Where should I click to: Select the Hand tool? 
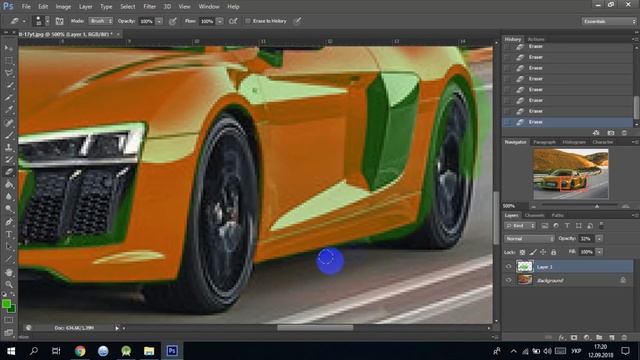9,272
